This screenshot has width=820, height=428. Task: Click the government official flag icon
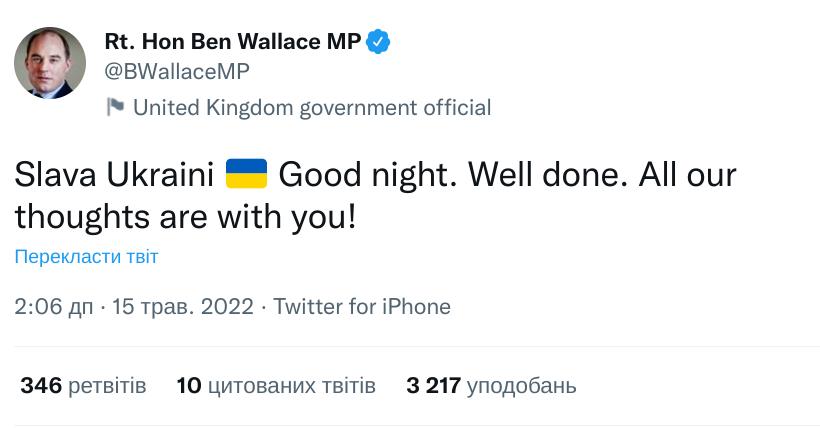coord(115,107)
